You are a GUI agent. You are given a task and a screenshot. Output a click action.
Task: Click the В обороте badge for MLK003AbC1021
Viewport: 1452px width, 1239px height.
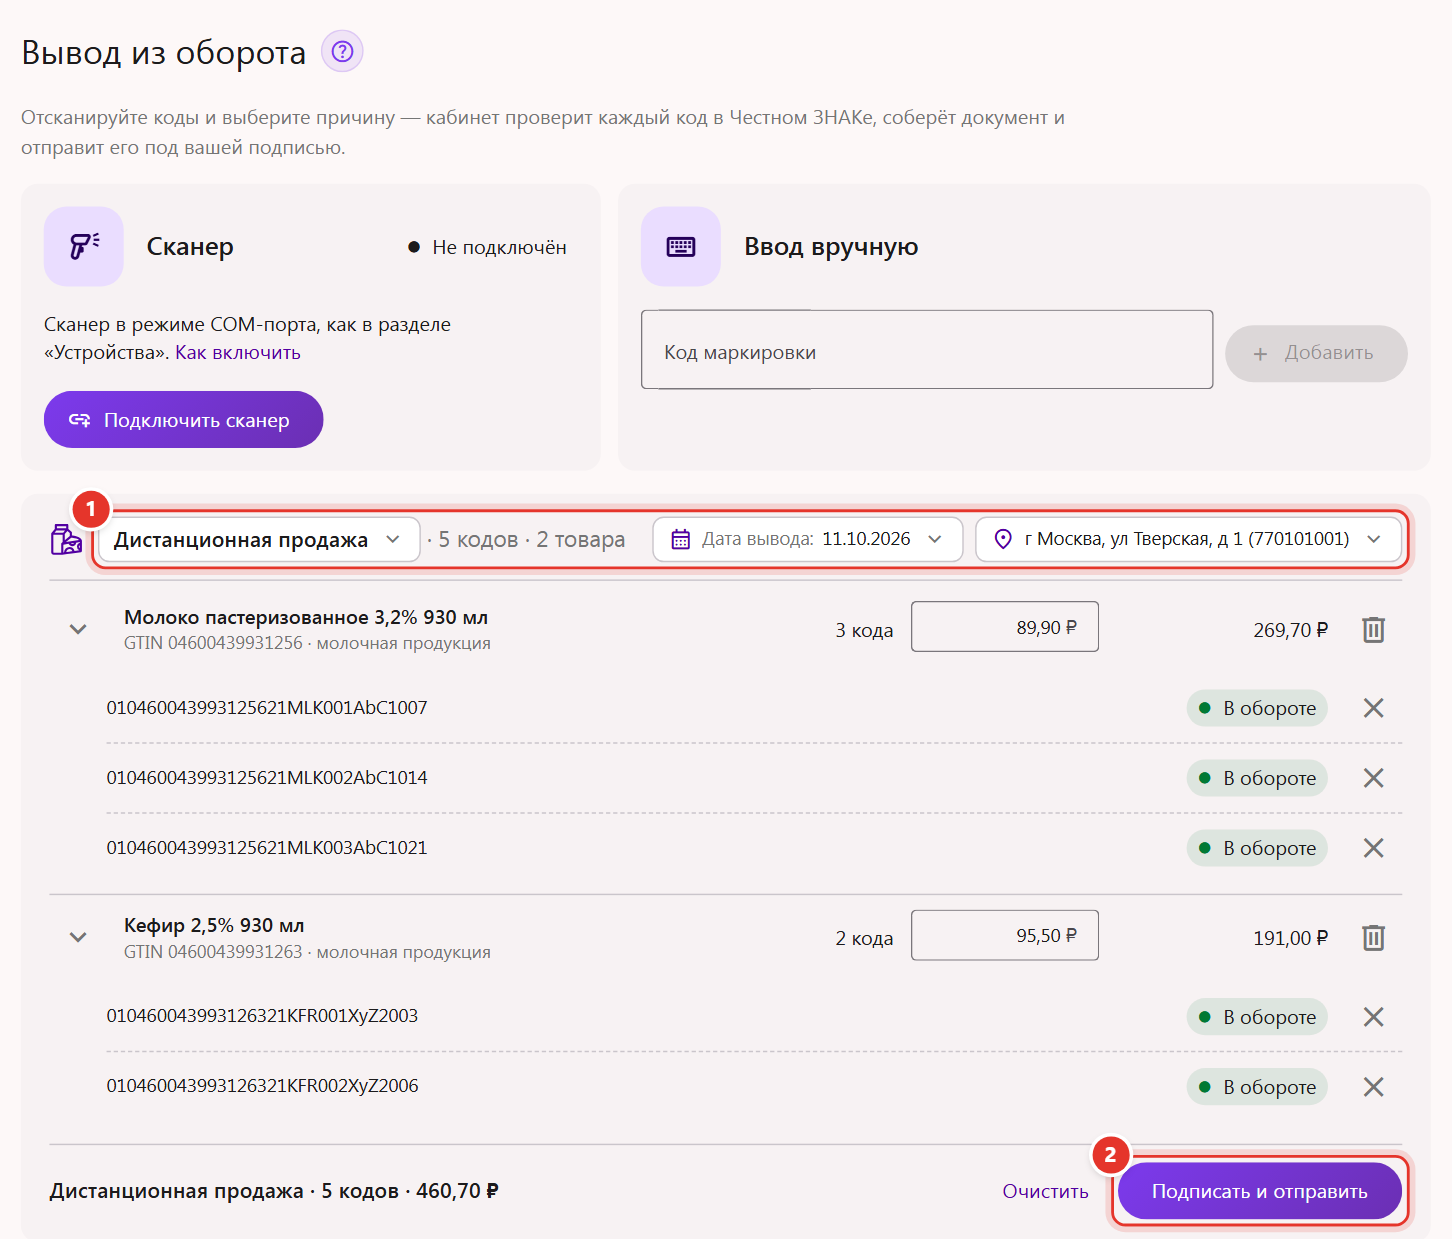tap(1257, 848)
